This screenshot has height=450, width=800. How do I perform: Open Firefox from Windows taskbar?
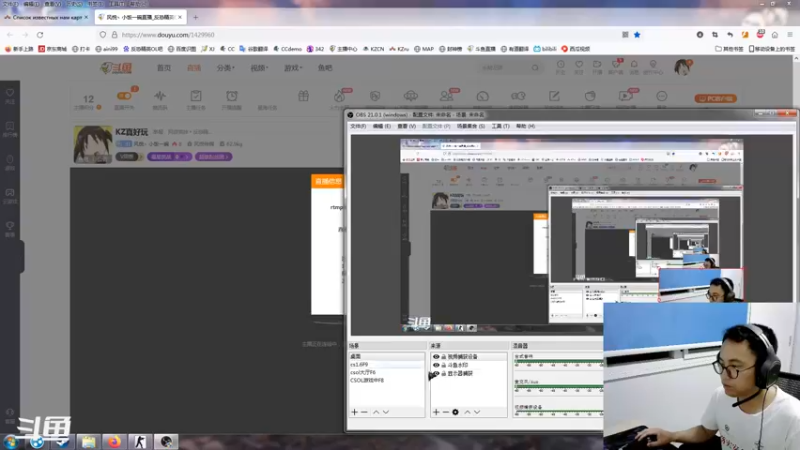coord(114,441)
